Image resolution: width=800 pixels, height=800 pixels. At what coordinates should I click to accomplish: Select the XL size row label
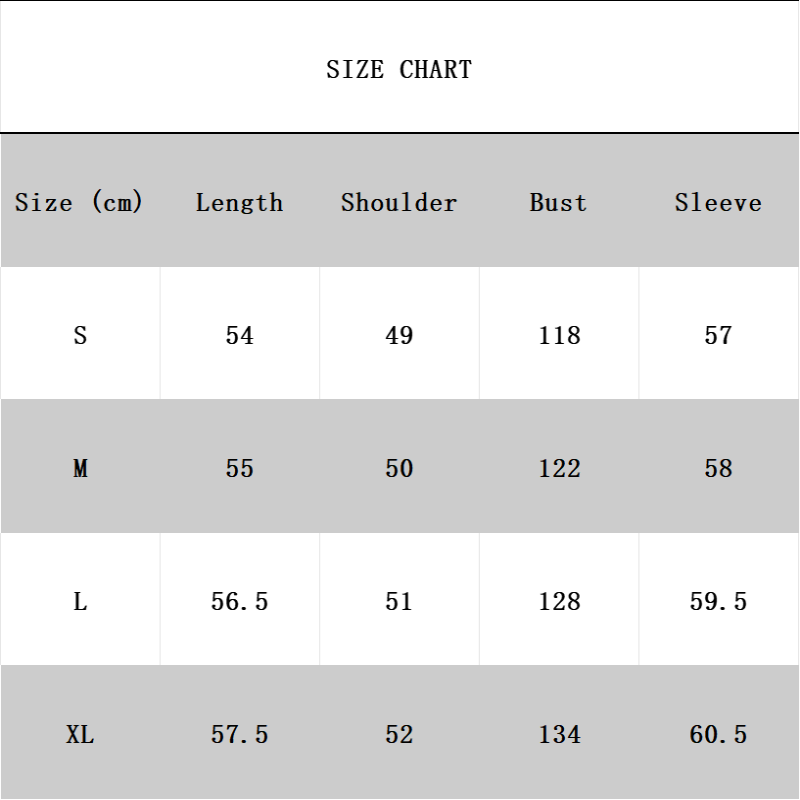click(80, 734)
